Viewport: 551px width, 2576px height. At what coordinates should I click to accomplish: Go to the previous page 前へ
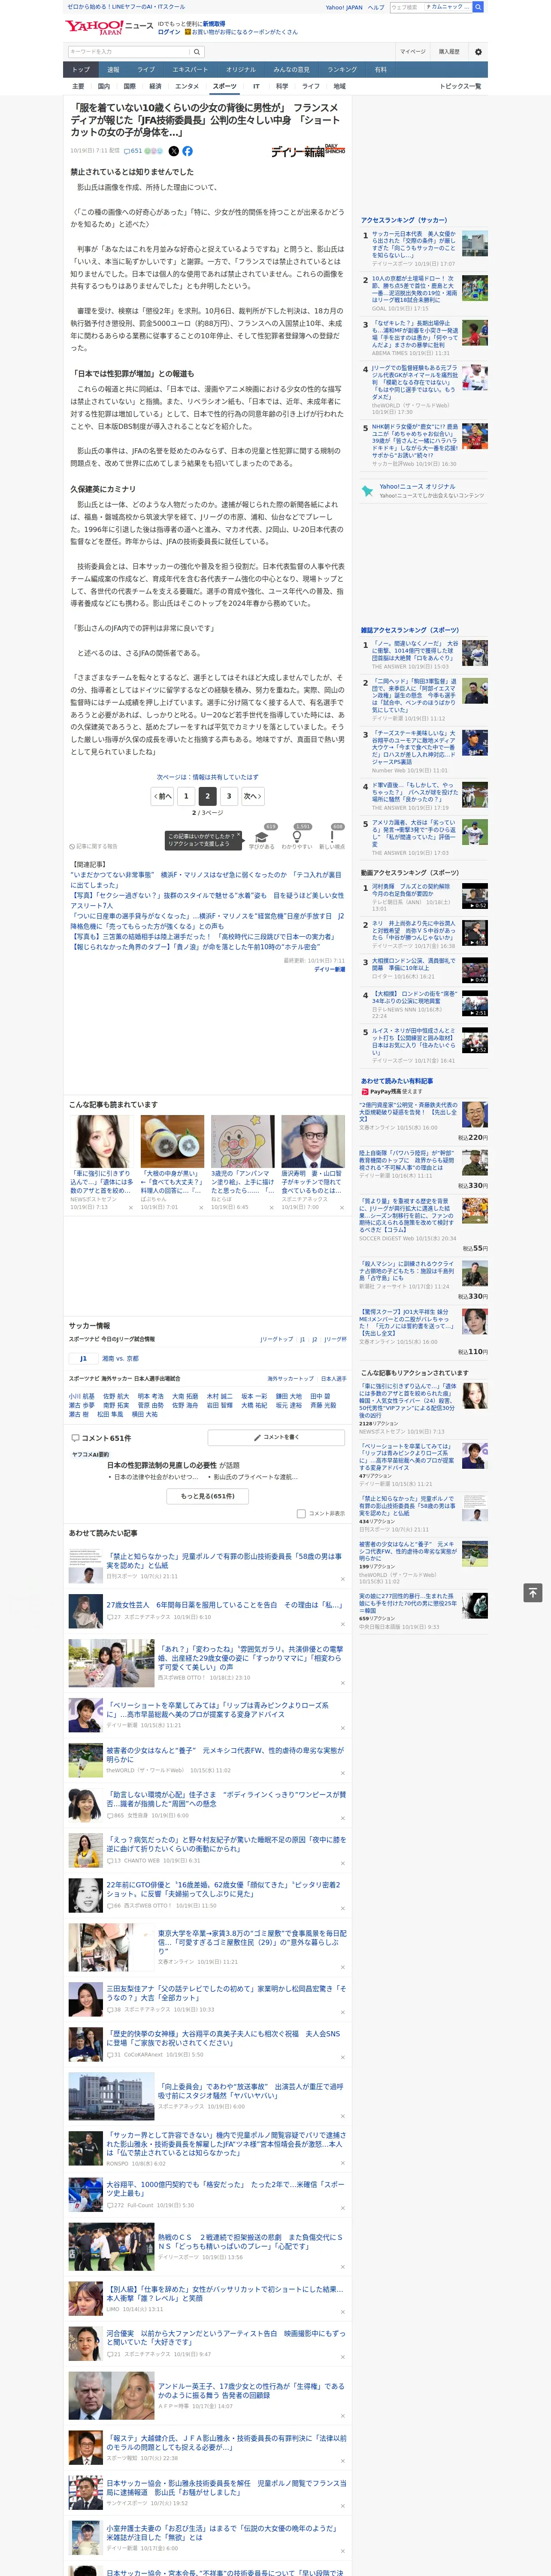[163, 796]
